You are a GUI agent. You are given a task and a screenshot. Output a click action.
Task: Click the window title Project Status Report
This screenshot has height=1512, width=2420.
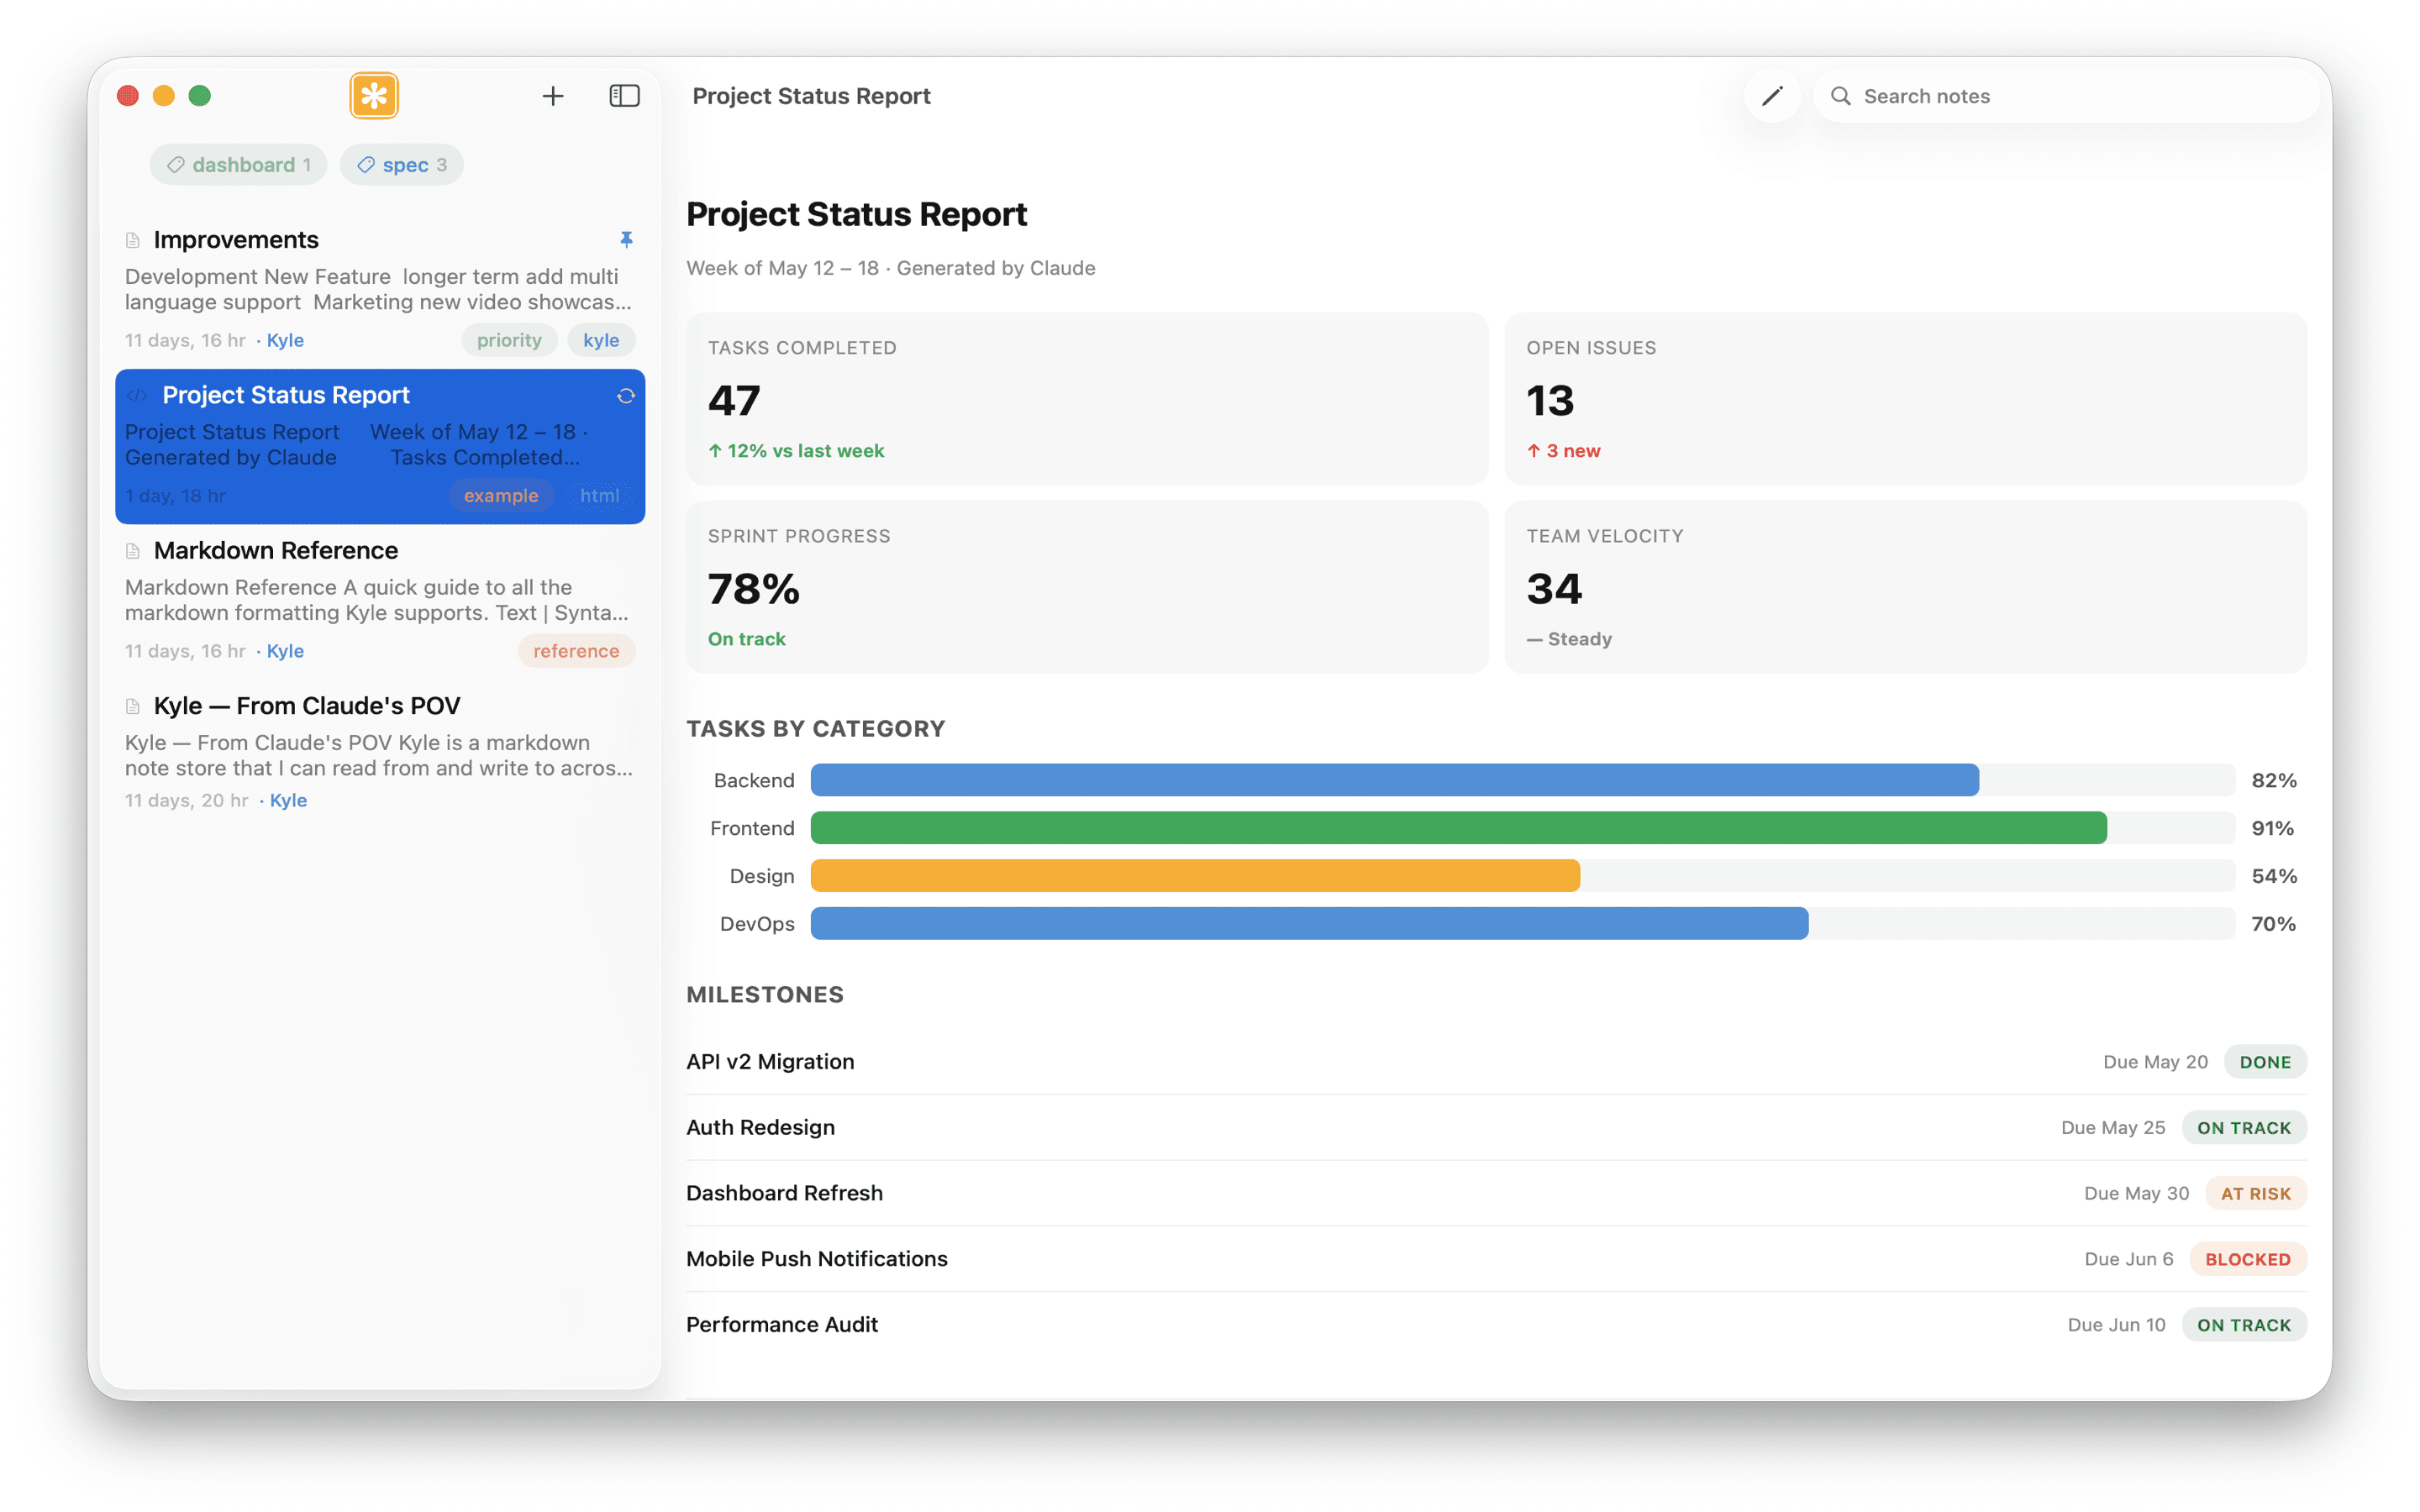pos(811,96)
